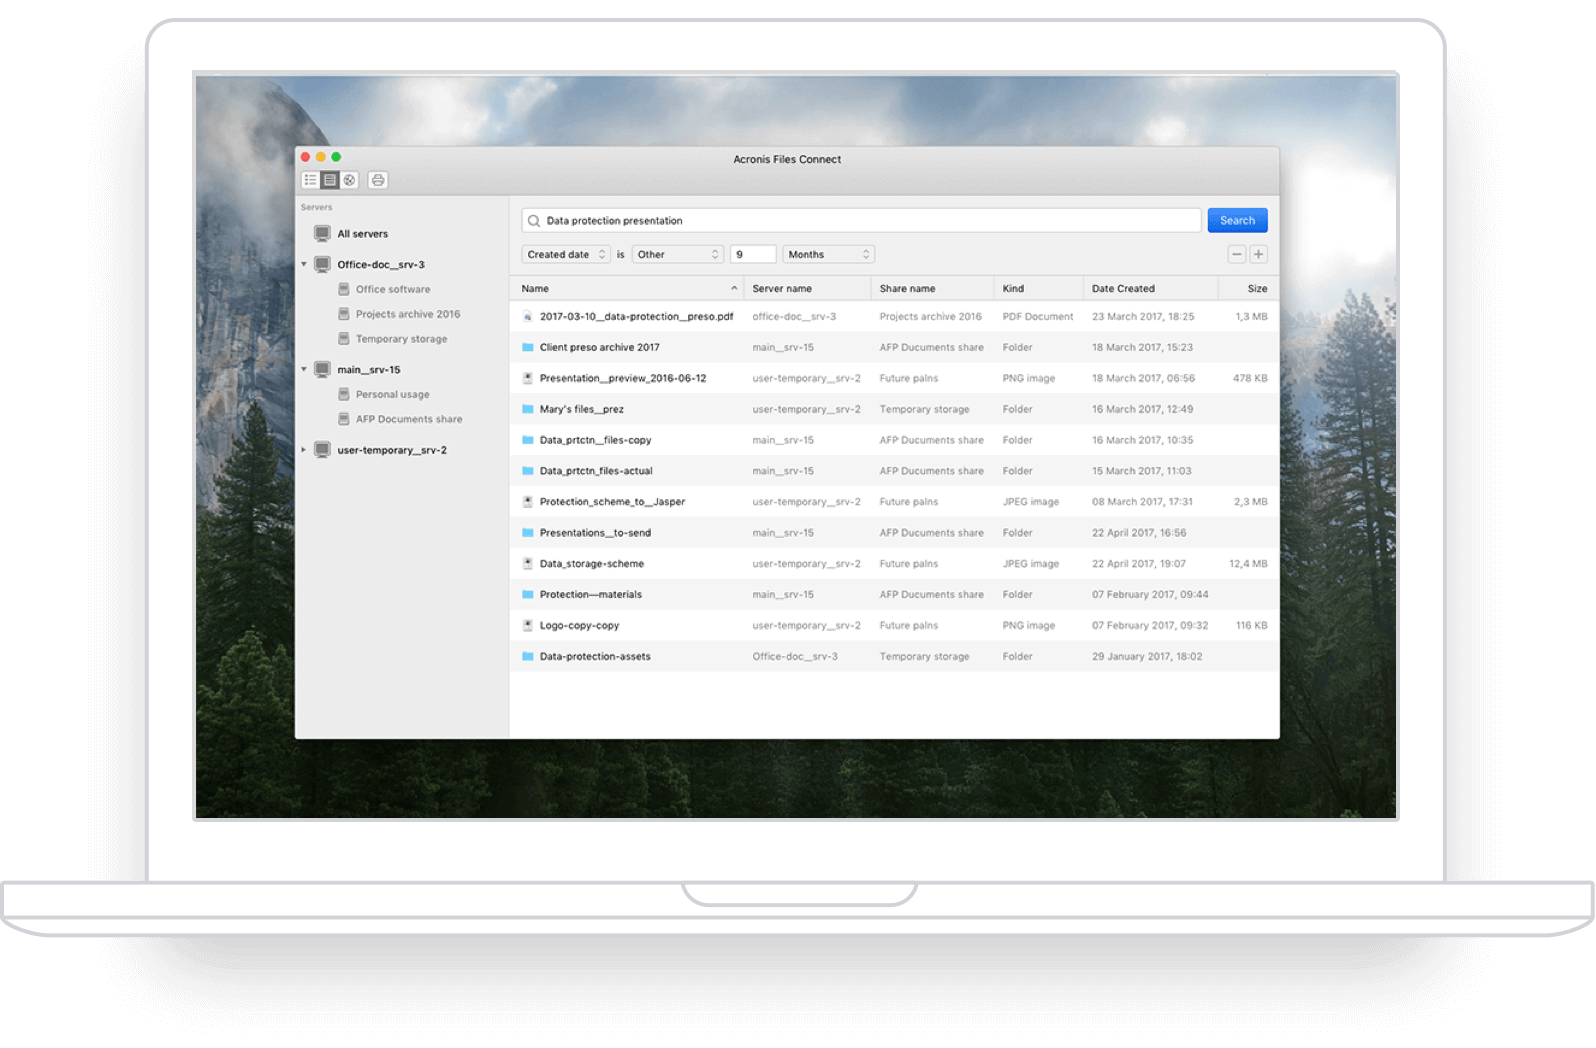
Task: Click the blue Search button
Action: tap(1237, 220)
